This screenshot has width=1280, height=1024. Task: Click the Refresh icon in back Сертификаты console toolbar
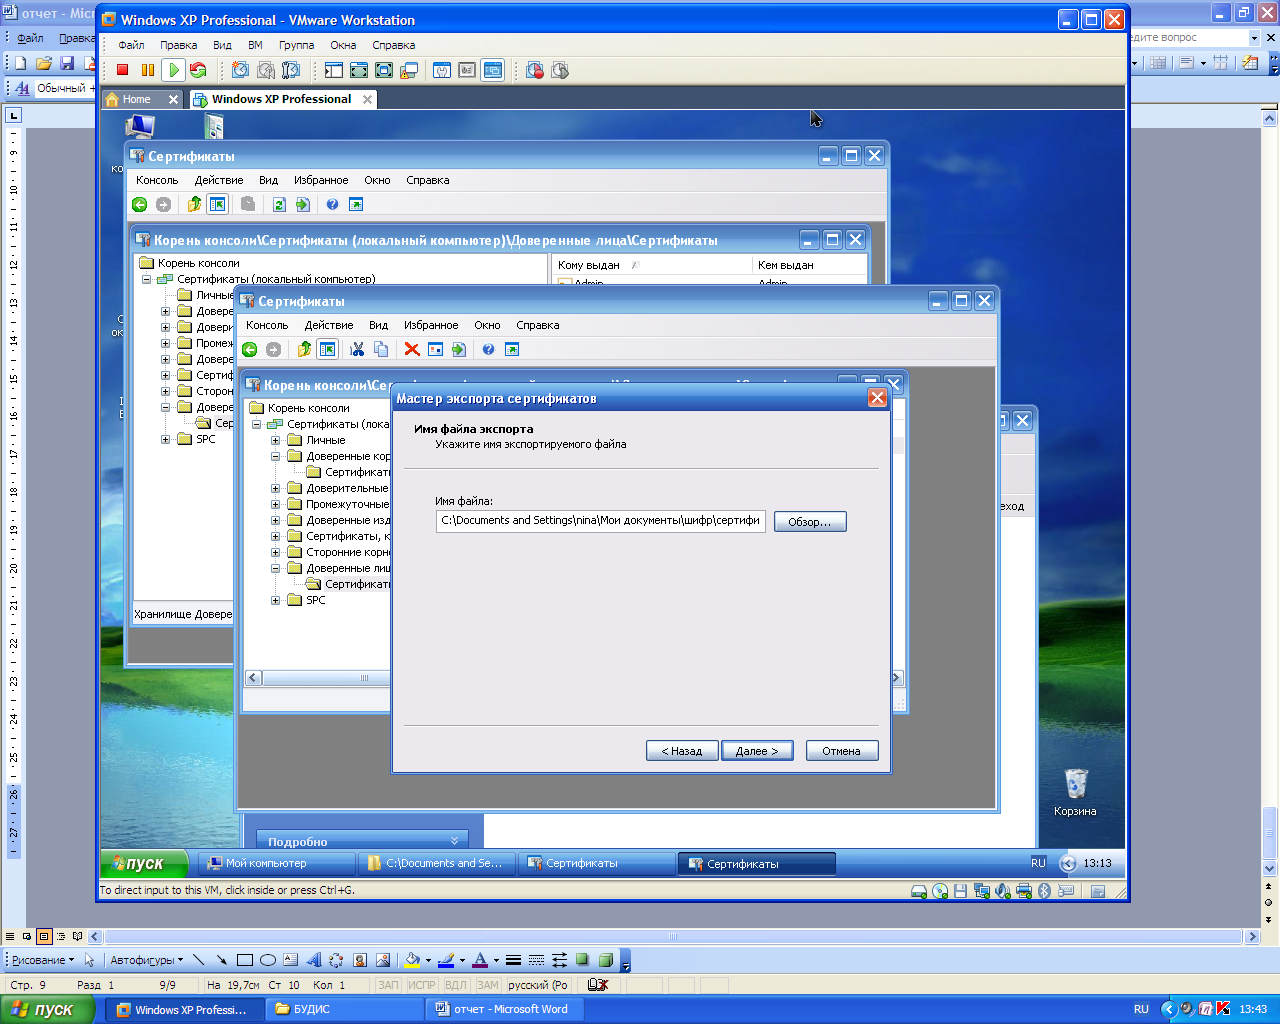point(279,204)
